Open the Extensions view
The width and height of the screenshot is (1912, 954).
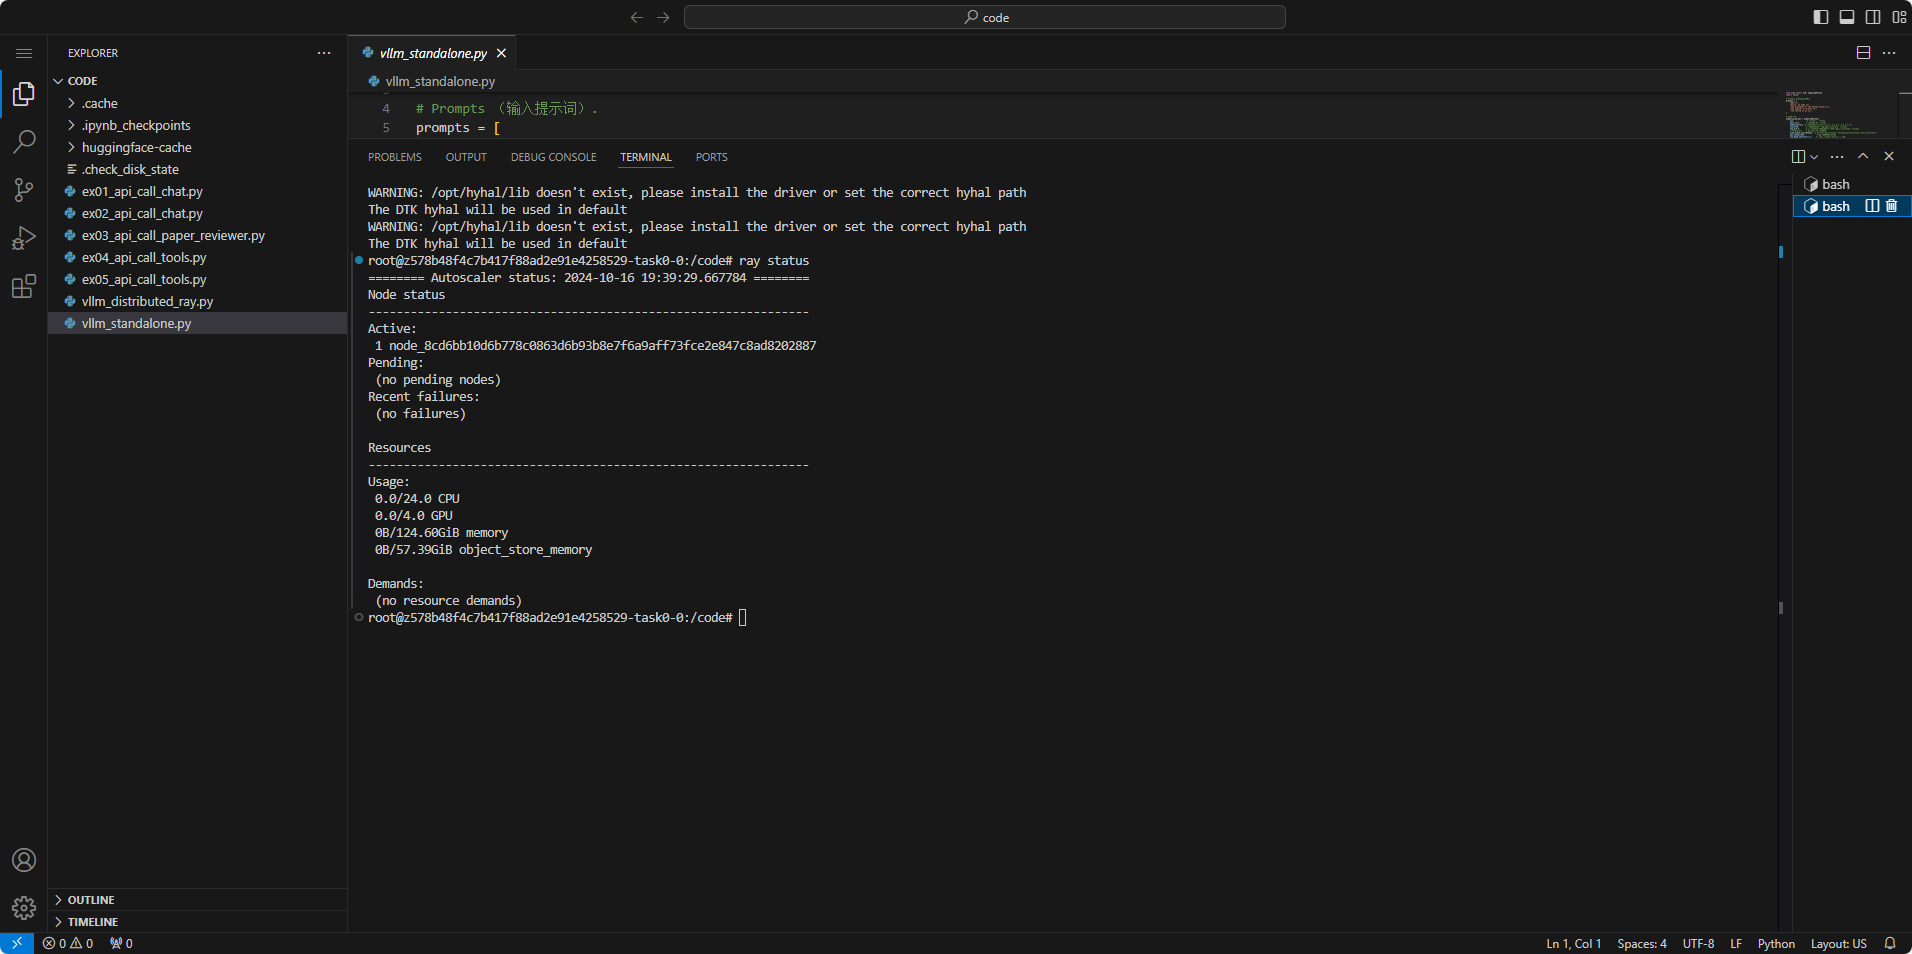click(x=24, y=287)
